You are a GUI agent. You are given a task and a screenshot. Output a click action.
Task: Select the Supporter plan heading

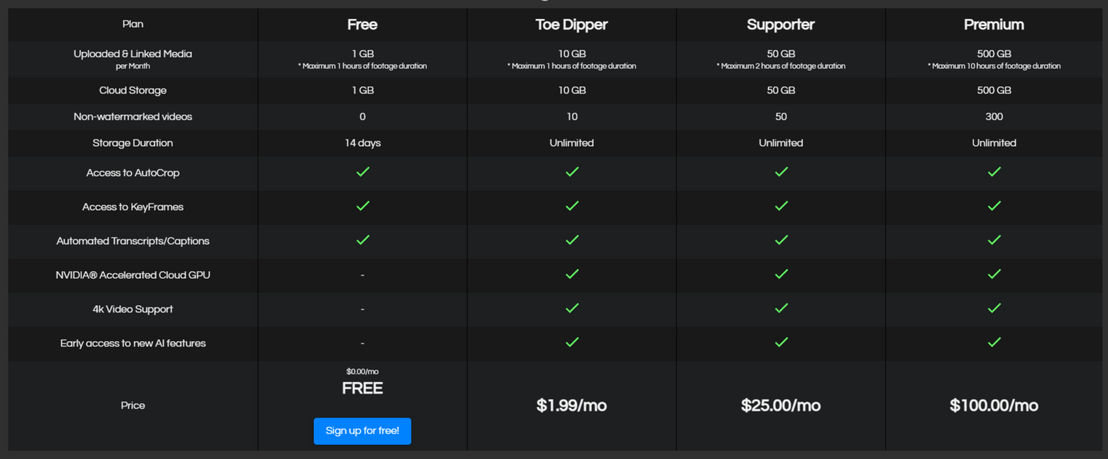point(781,25)
